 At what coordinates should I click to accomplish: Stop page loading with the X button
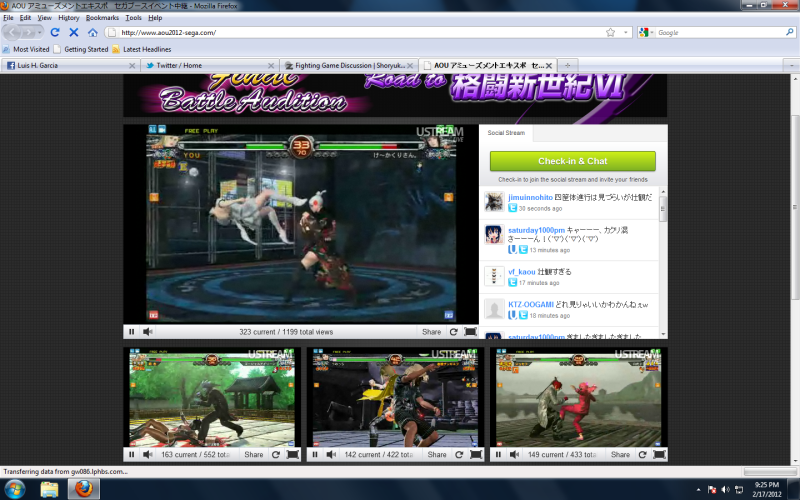coord(74,32)
